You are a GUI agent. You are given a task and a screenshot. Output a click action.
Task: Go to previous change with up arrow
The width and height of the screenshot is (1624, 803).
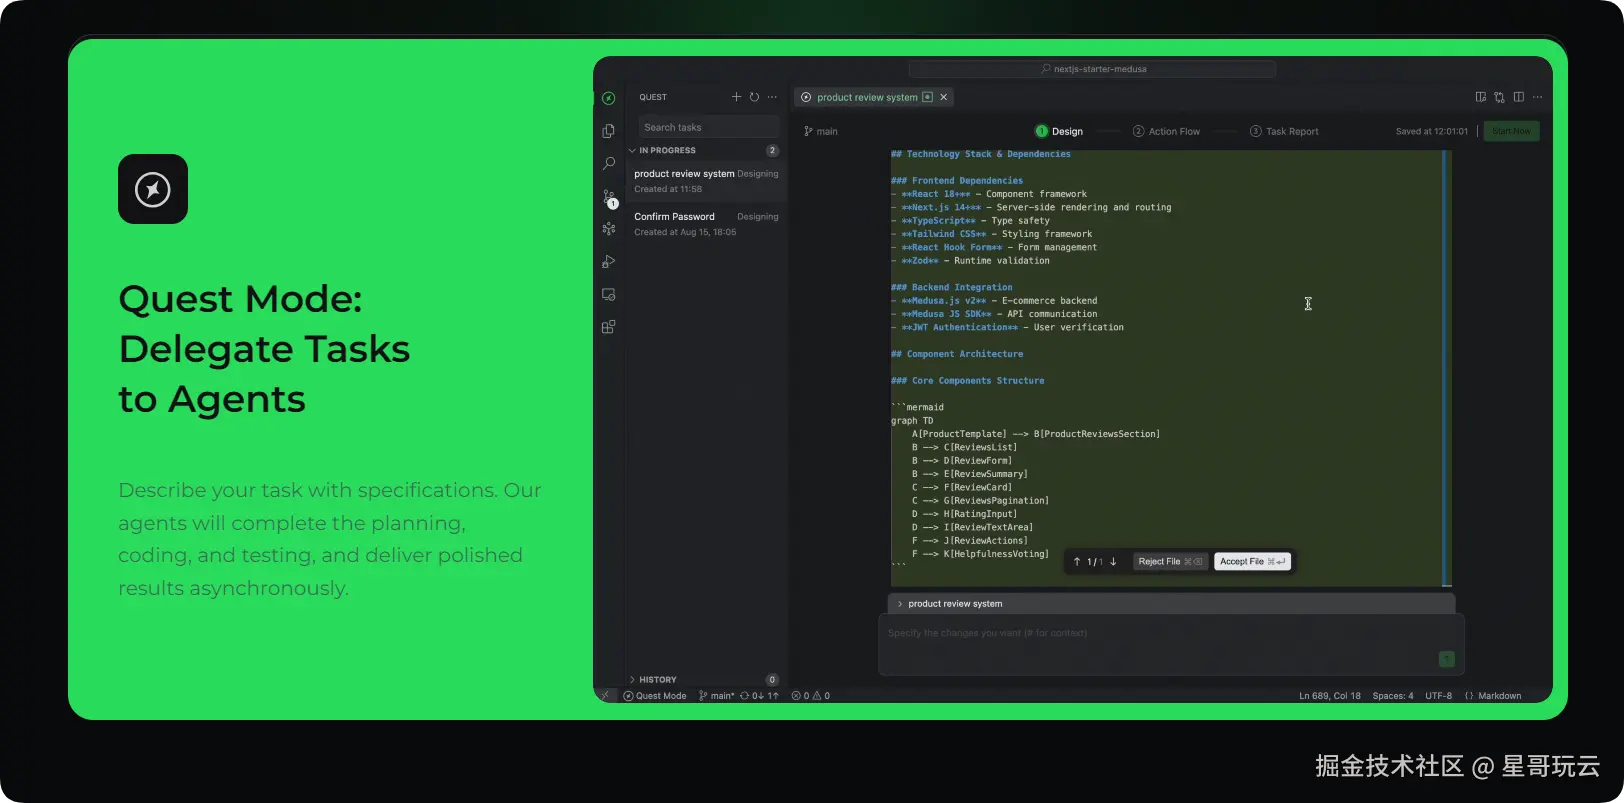1077,562
